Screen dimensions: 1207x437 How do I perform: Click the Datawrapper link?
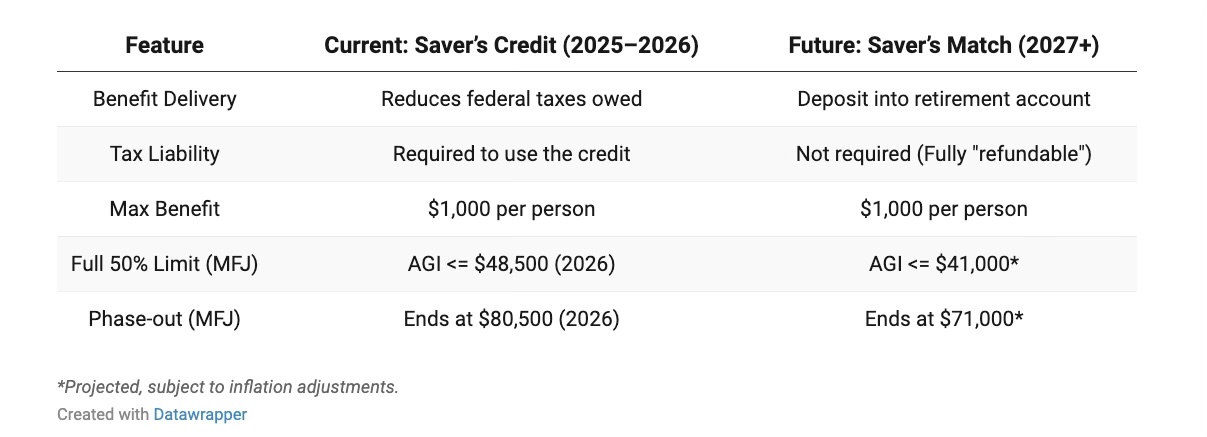(x=200, y=414)
